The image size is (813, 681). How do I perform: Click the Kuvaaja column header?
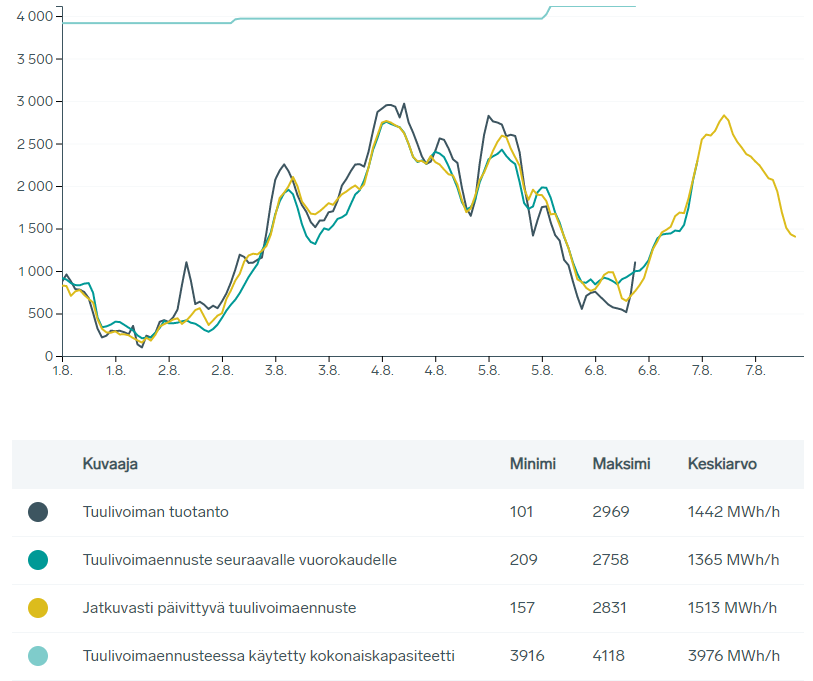coord(110,464)
